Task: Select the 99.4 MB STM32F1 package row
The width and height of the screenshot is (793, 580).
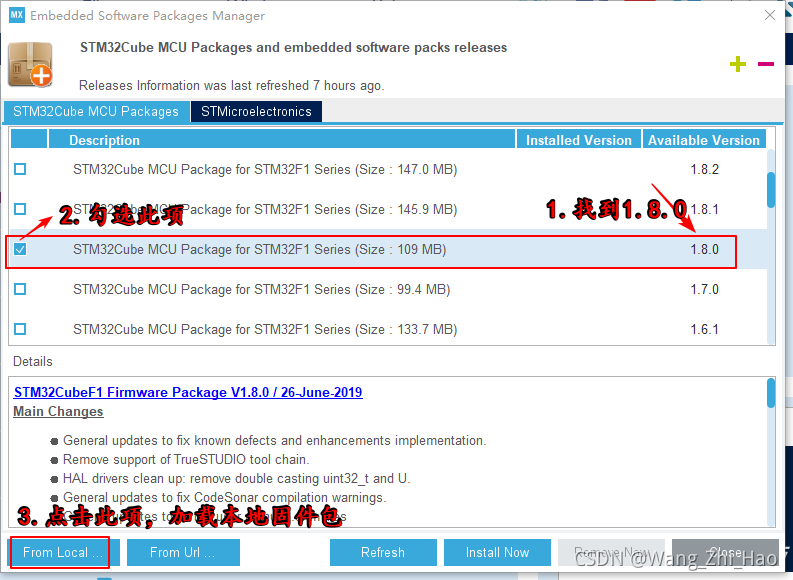Action: click(x=388, y=289)
